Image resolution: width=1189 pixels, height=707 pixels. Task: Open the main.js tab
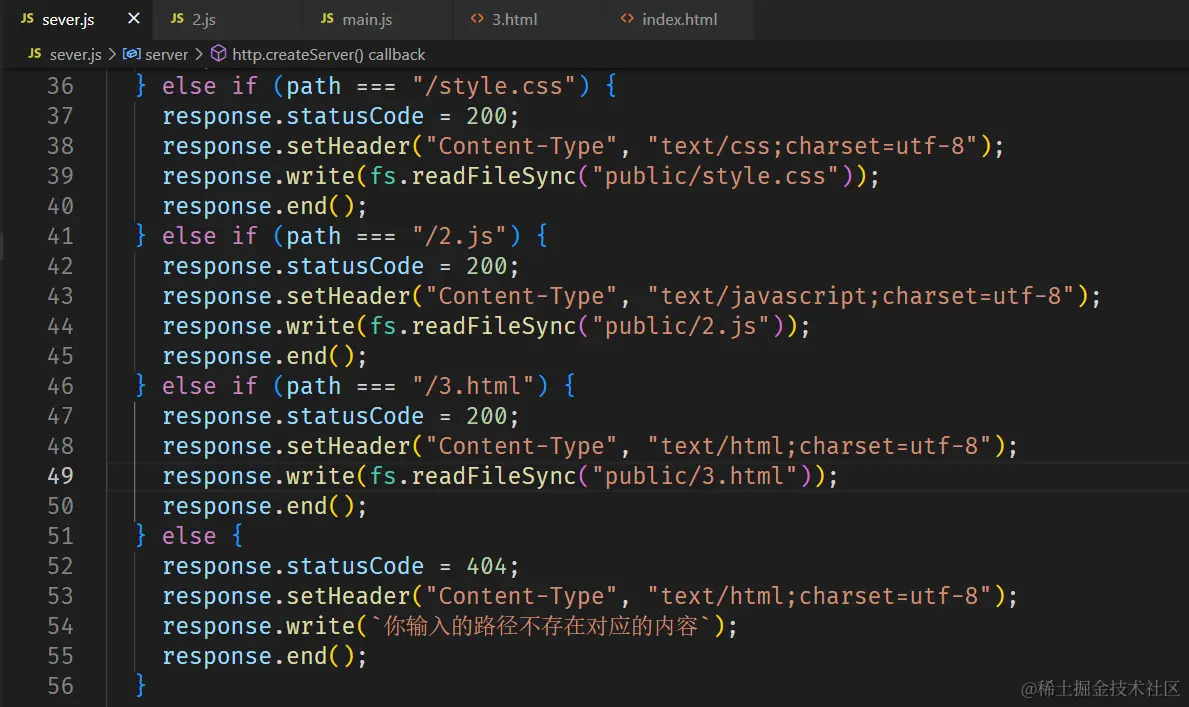[x=368, y=19]
